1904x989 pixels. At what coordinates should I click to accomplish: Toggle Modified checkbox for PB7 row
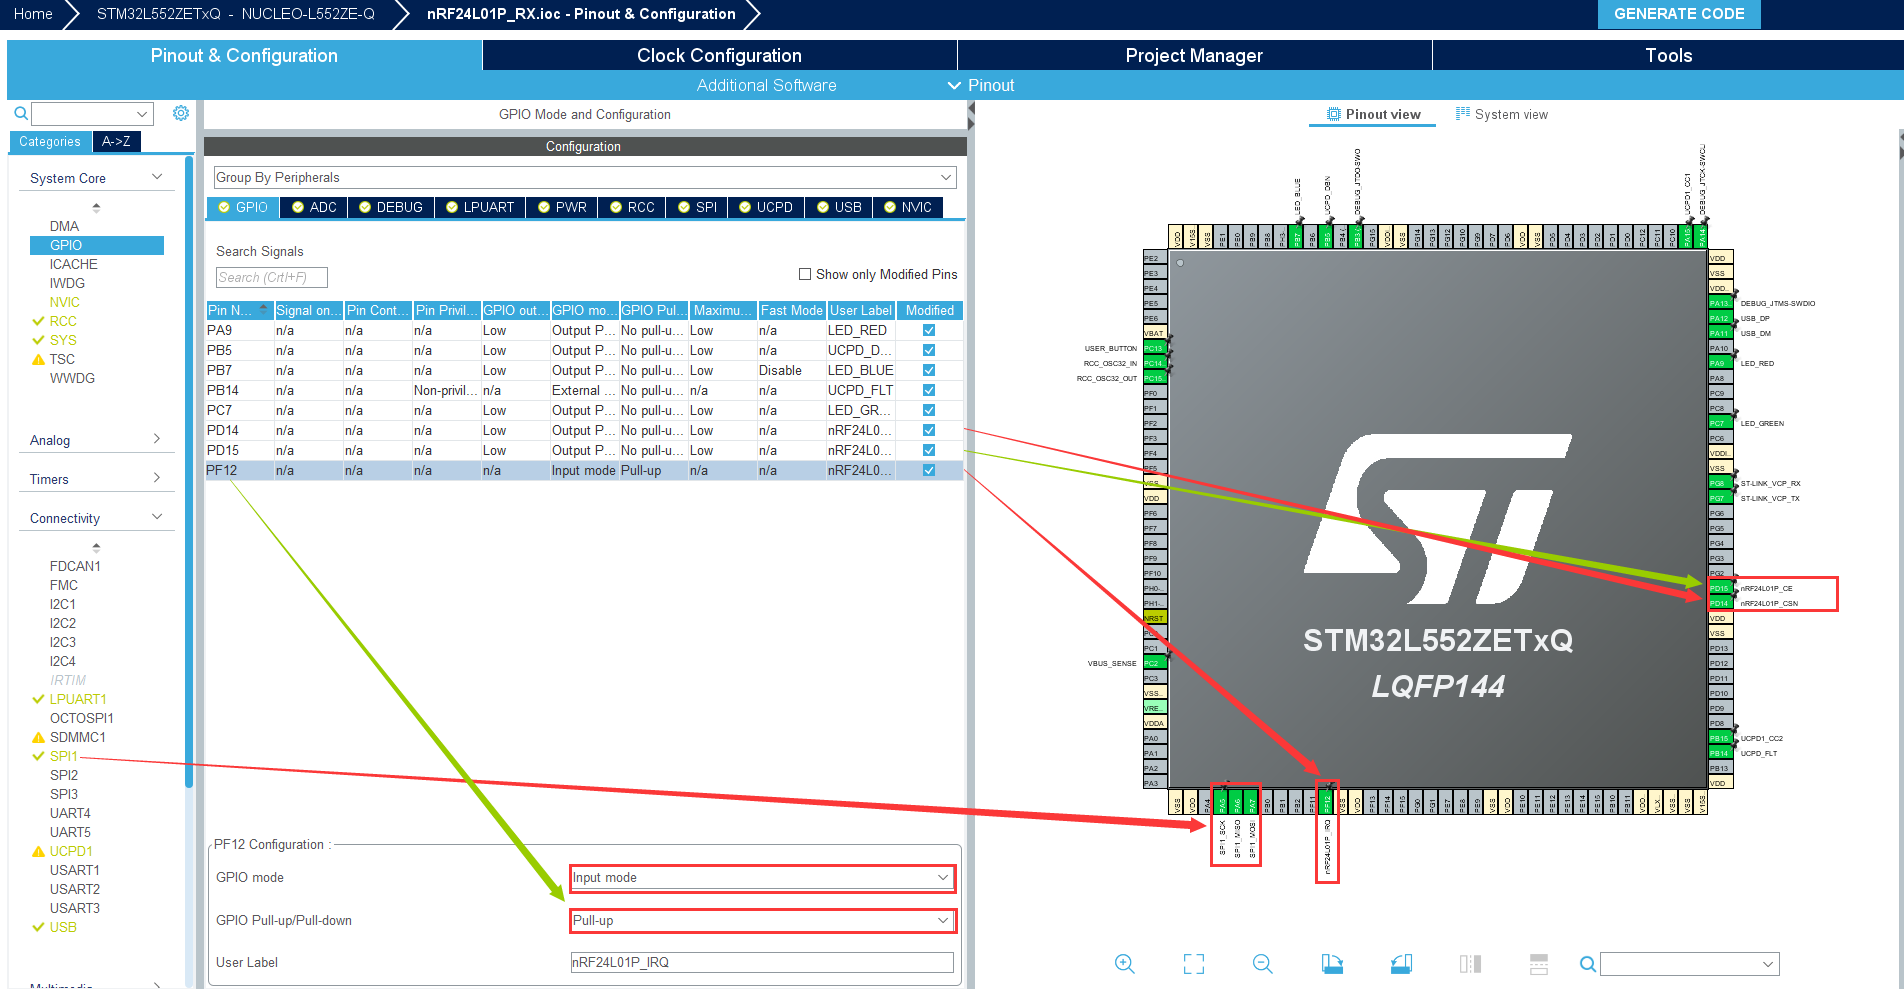(x=929, y=370)
